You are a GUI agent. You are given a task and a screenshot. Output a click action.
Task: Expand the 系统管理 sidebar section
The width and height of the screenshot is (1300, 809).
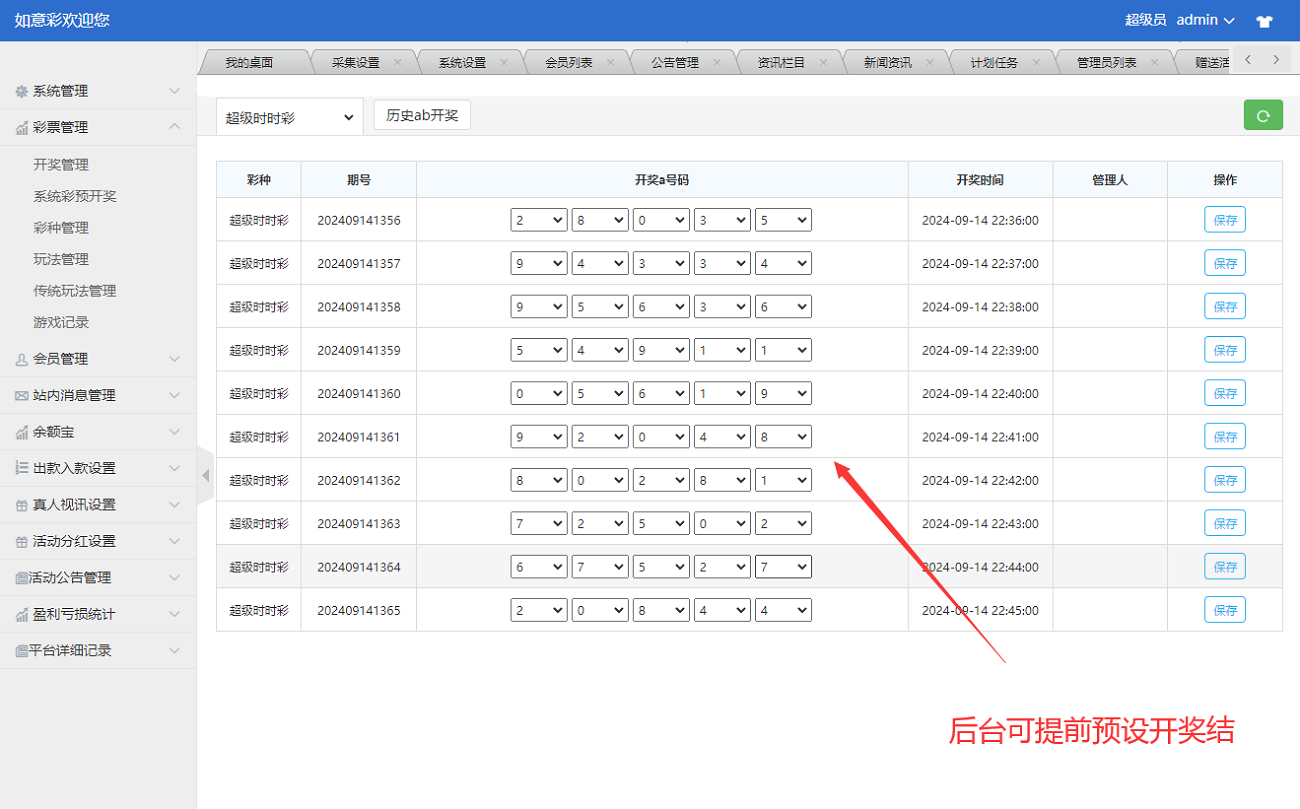pyautogui.click(x=98, y=91)
